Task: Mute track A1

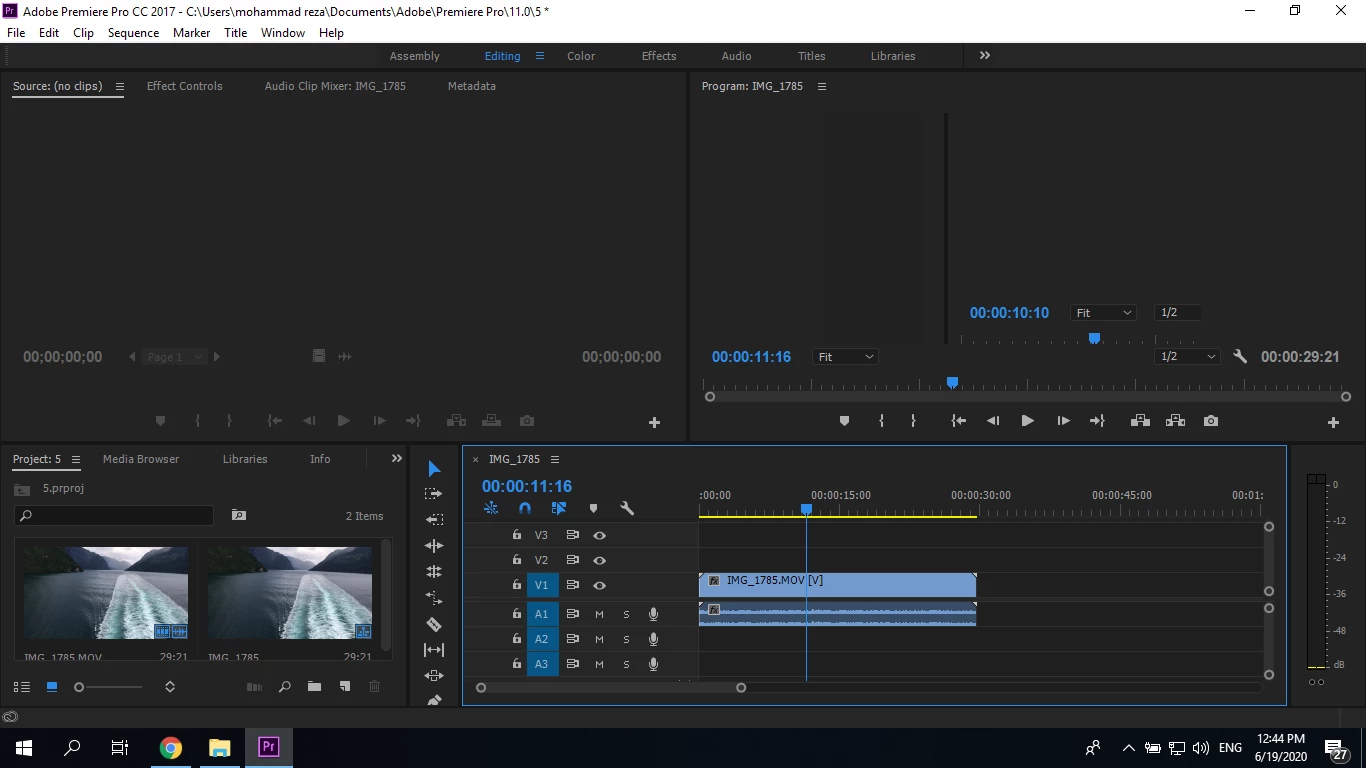Action: 600,614
